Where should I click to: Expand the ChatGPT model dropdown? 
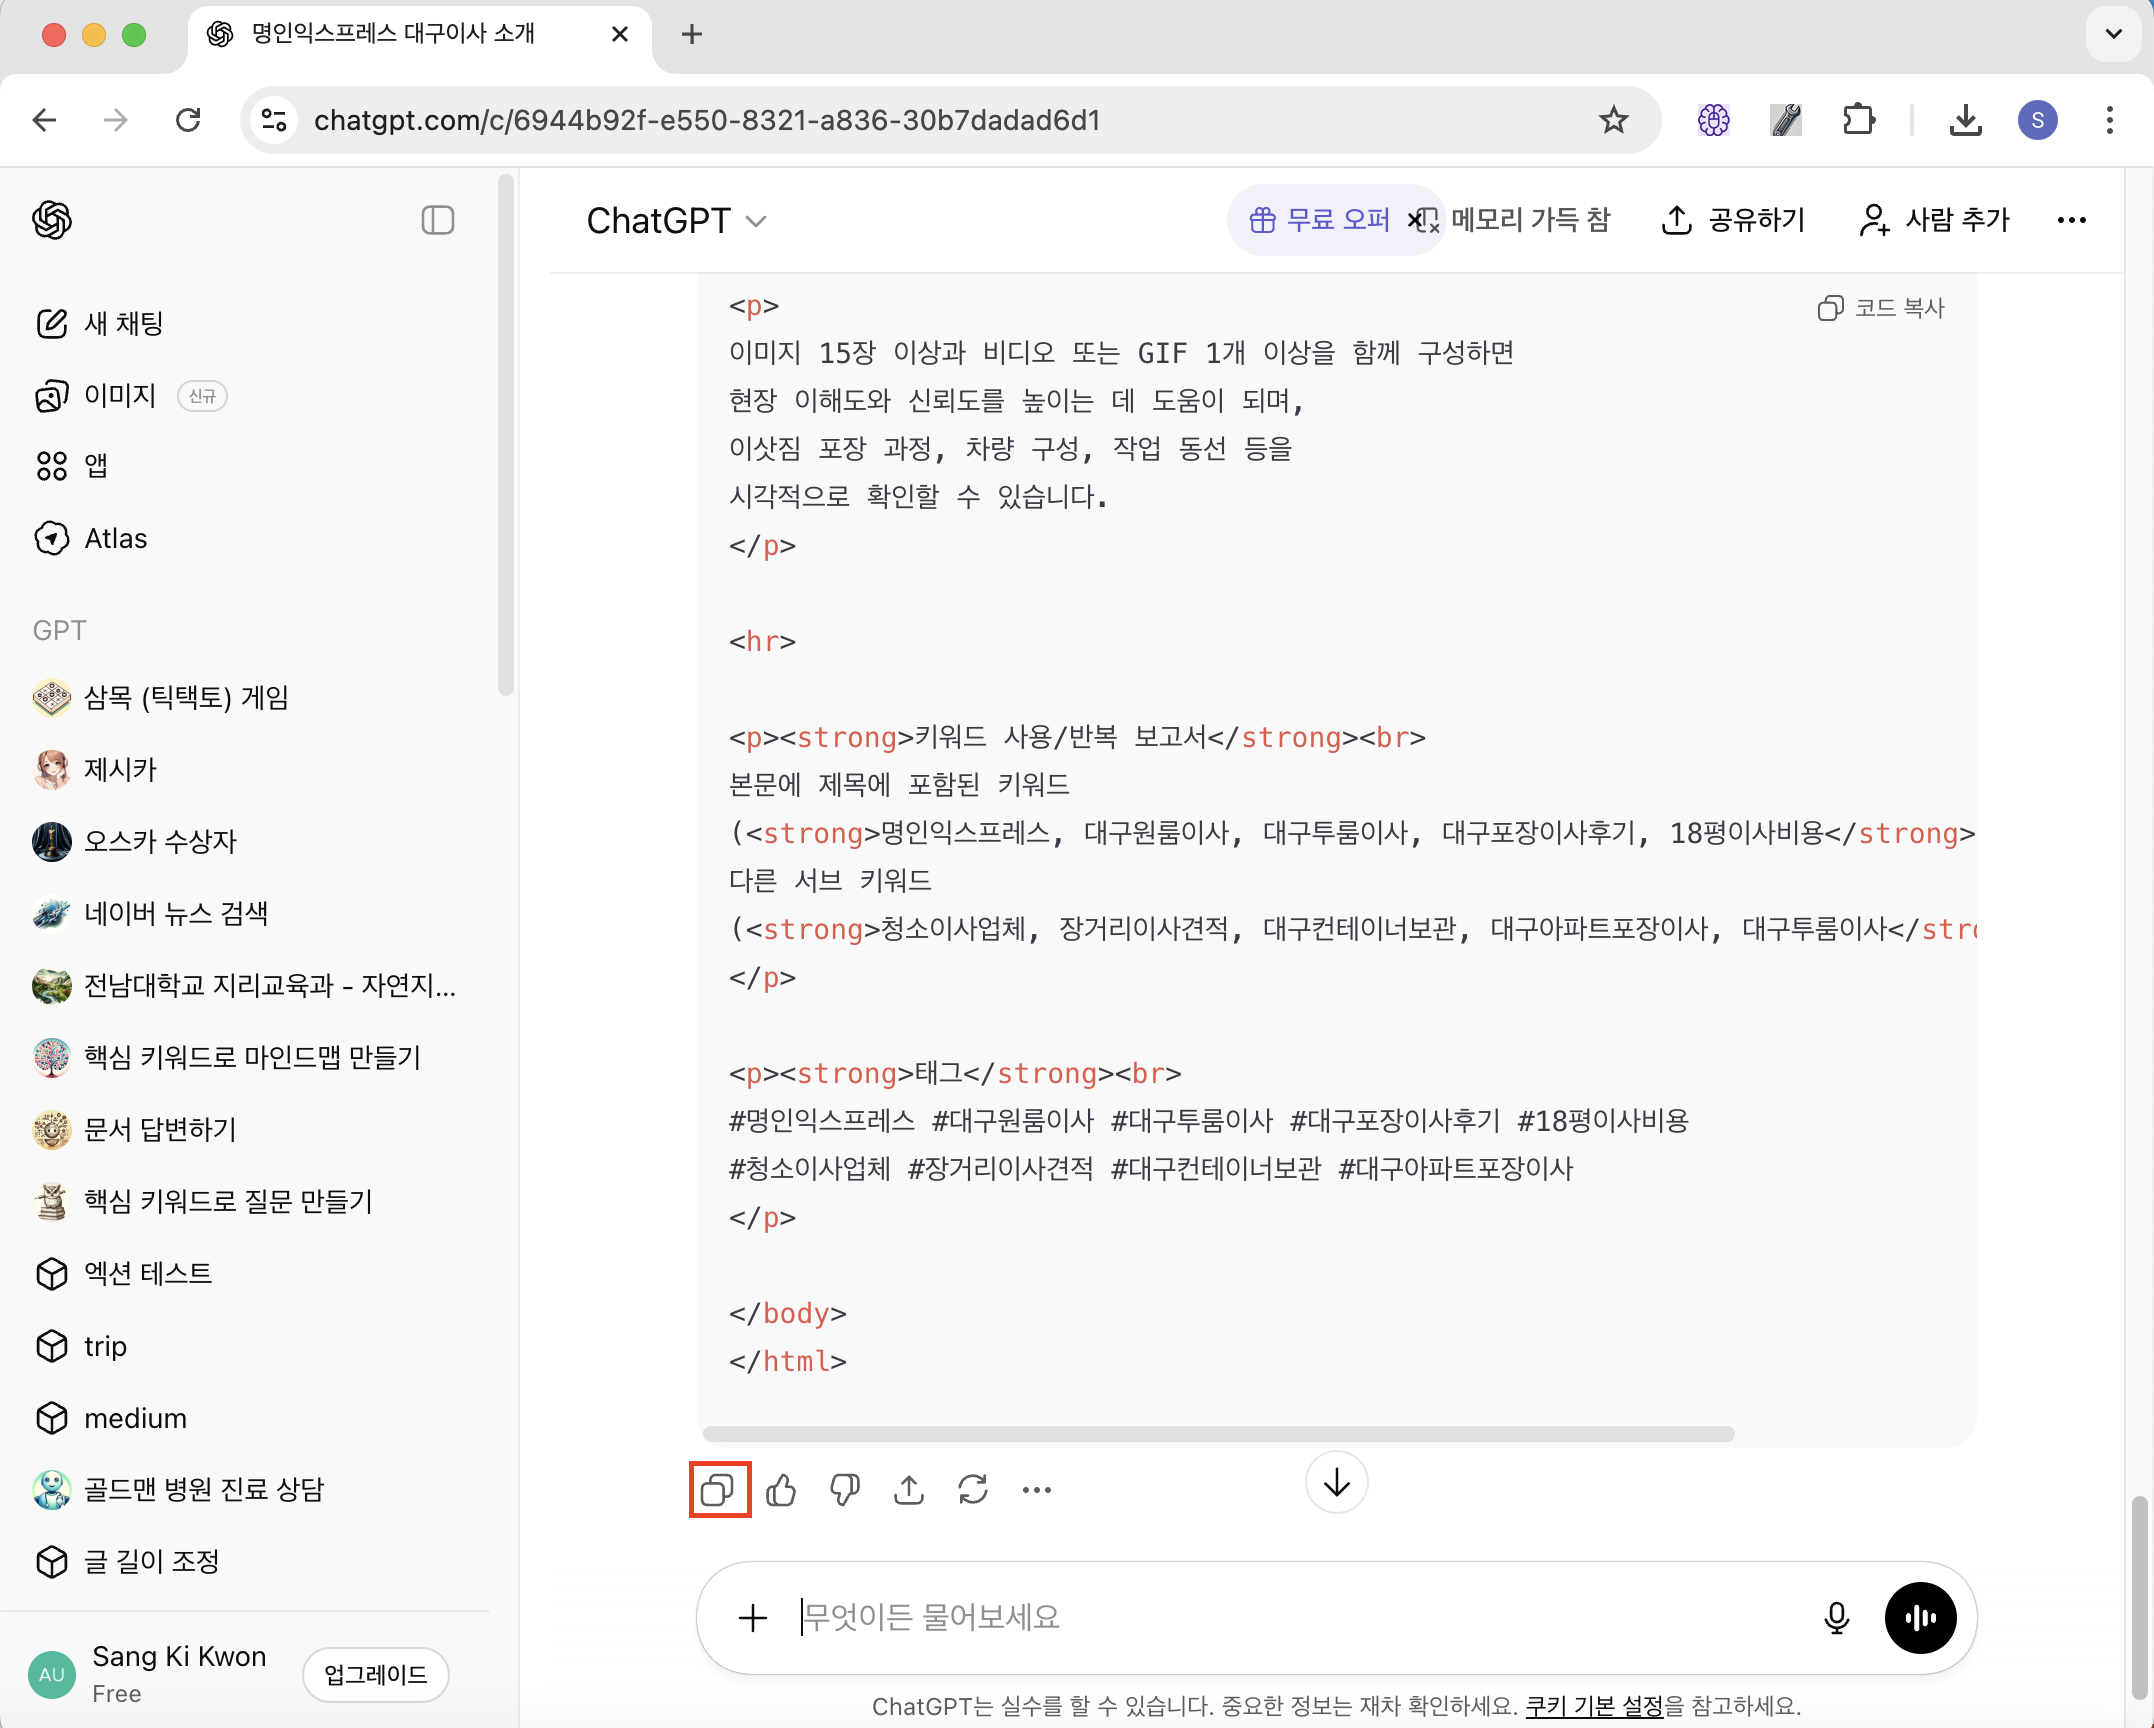[677, 220]
